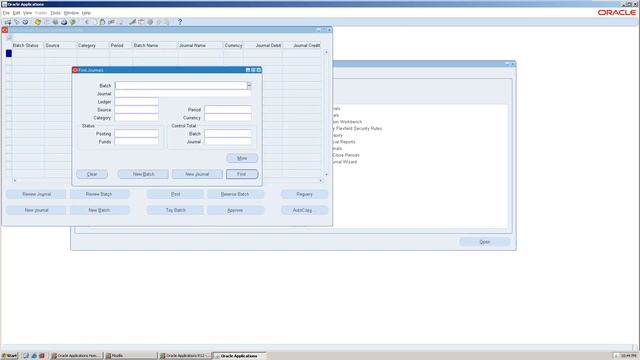Open the Batch field list of values button
Viewport: 640px width, 360px height.
tap(249, 85)
